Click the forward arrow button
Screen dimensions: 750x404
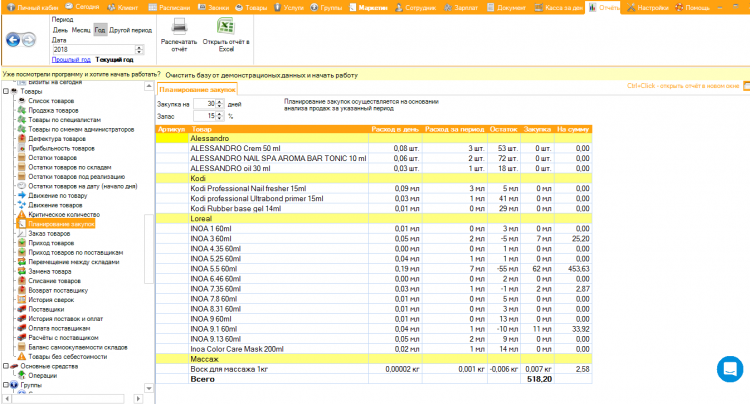[29, 40]
